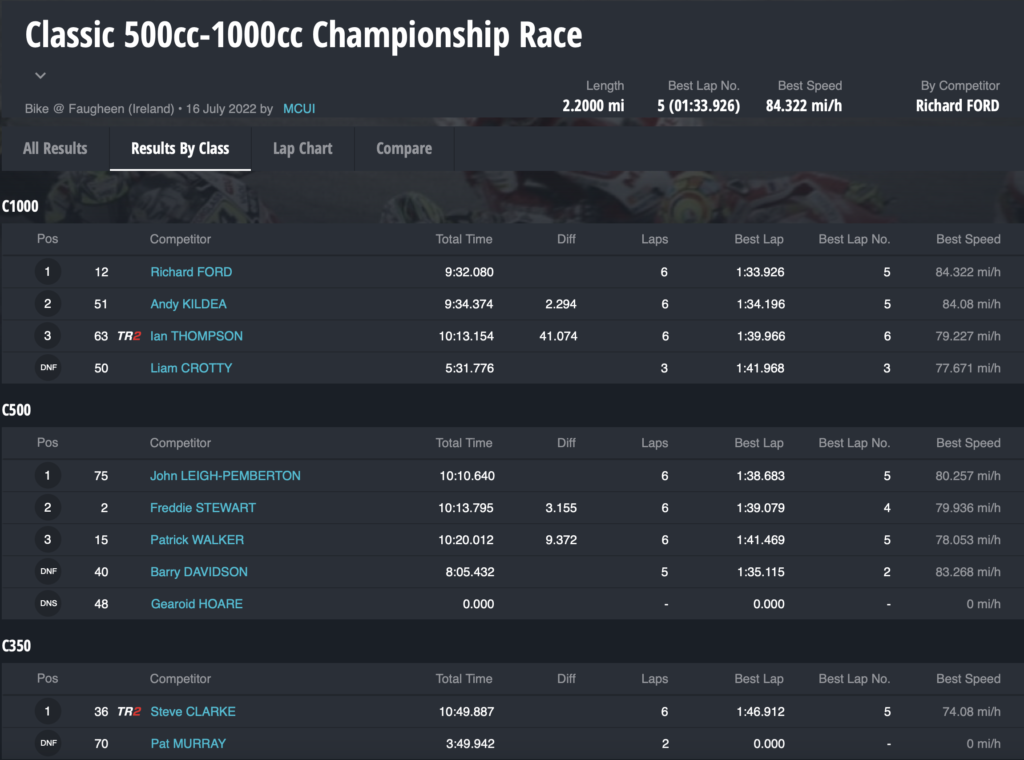1024x760 pixels.
Task: Click race number 48 in Gearoid HOARE row
Action: tap(101, 603)
